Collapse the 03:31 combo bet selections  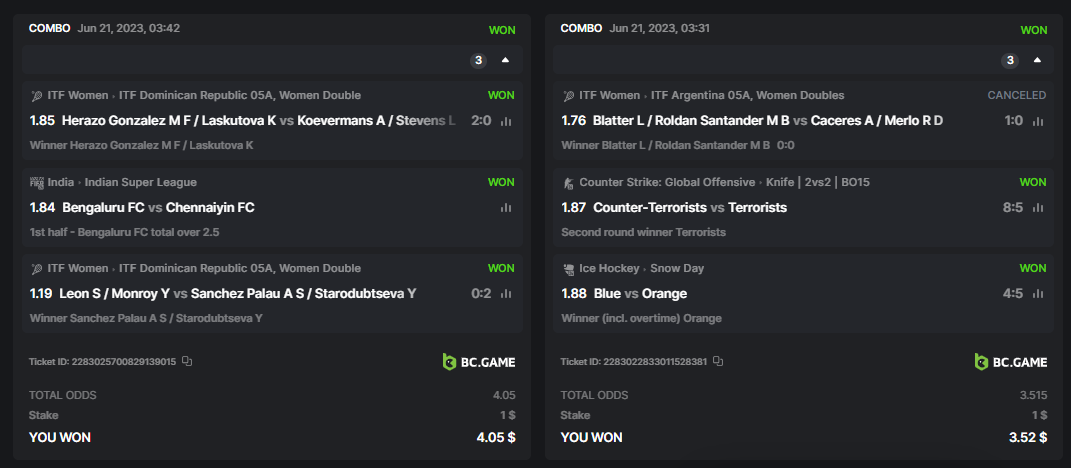[1037, 60]
